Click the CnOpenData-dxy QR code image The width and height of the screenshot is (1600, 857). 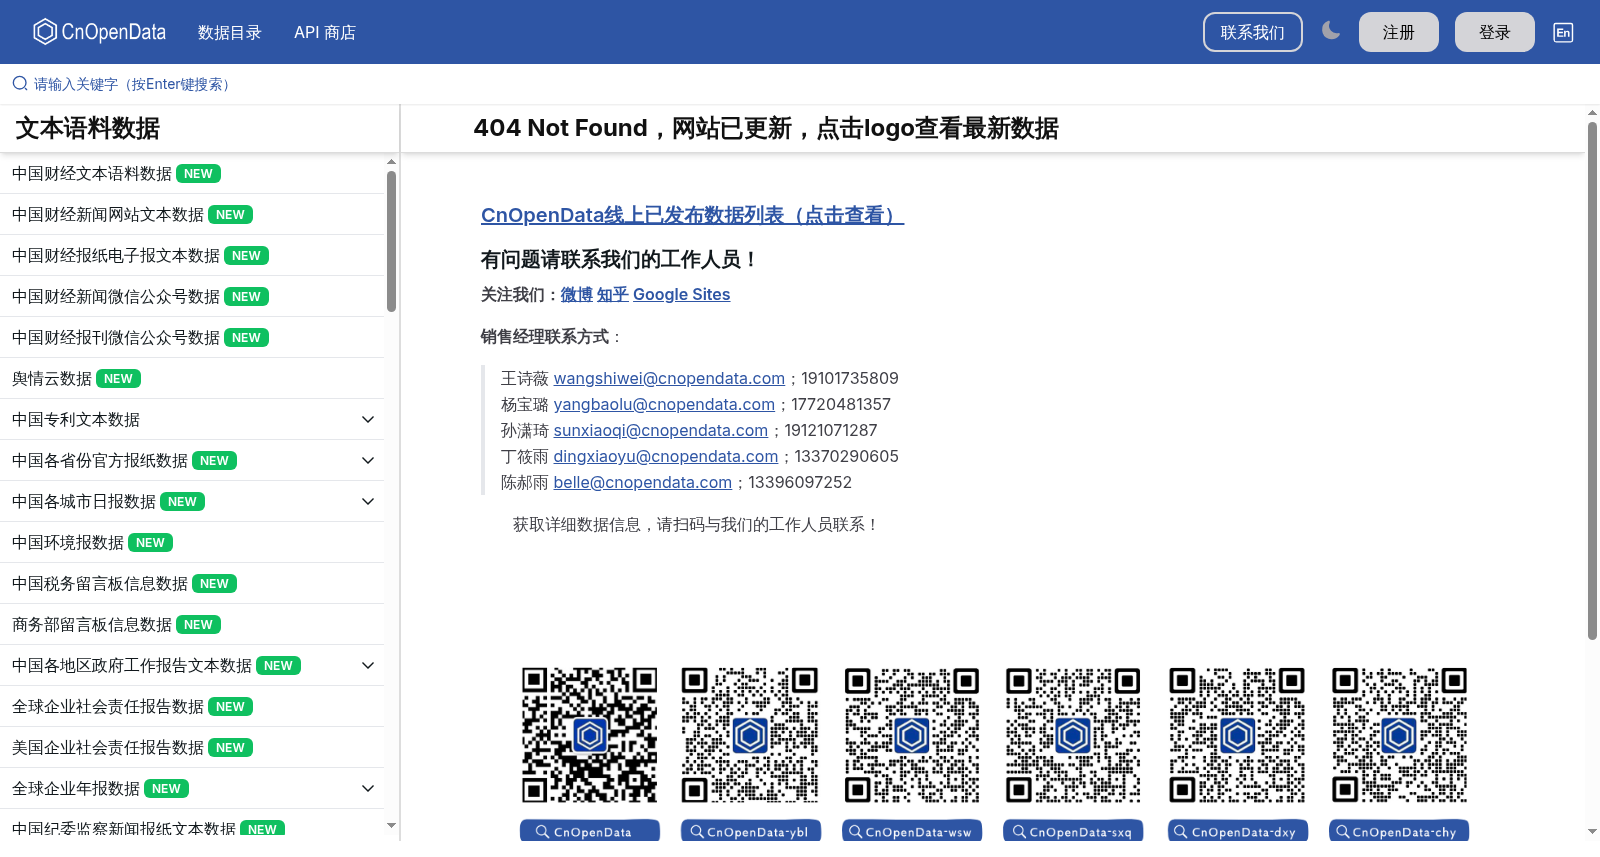[x=1237, y=735]
